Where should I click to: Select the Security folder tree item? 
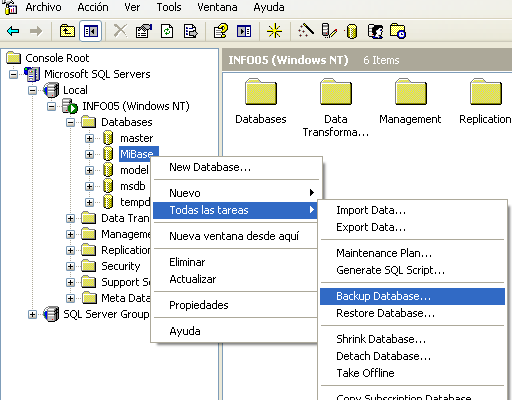point(121,266)
